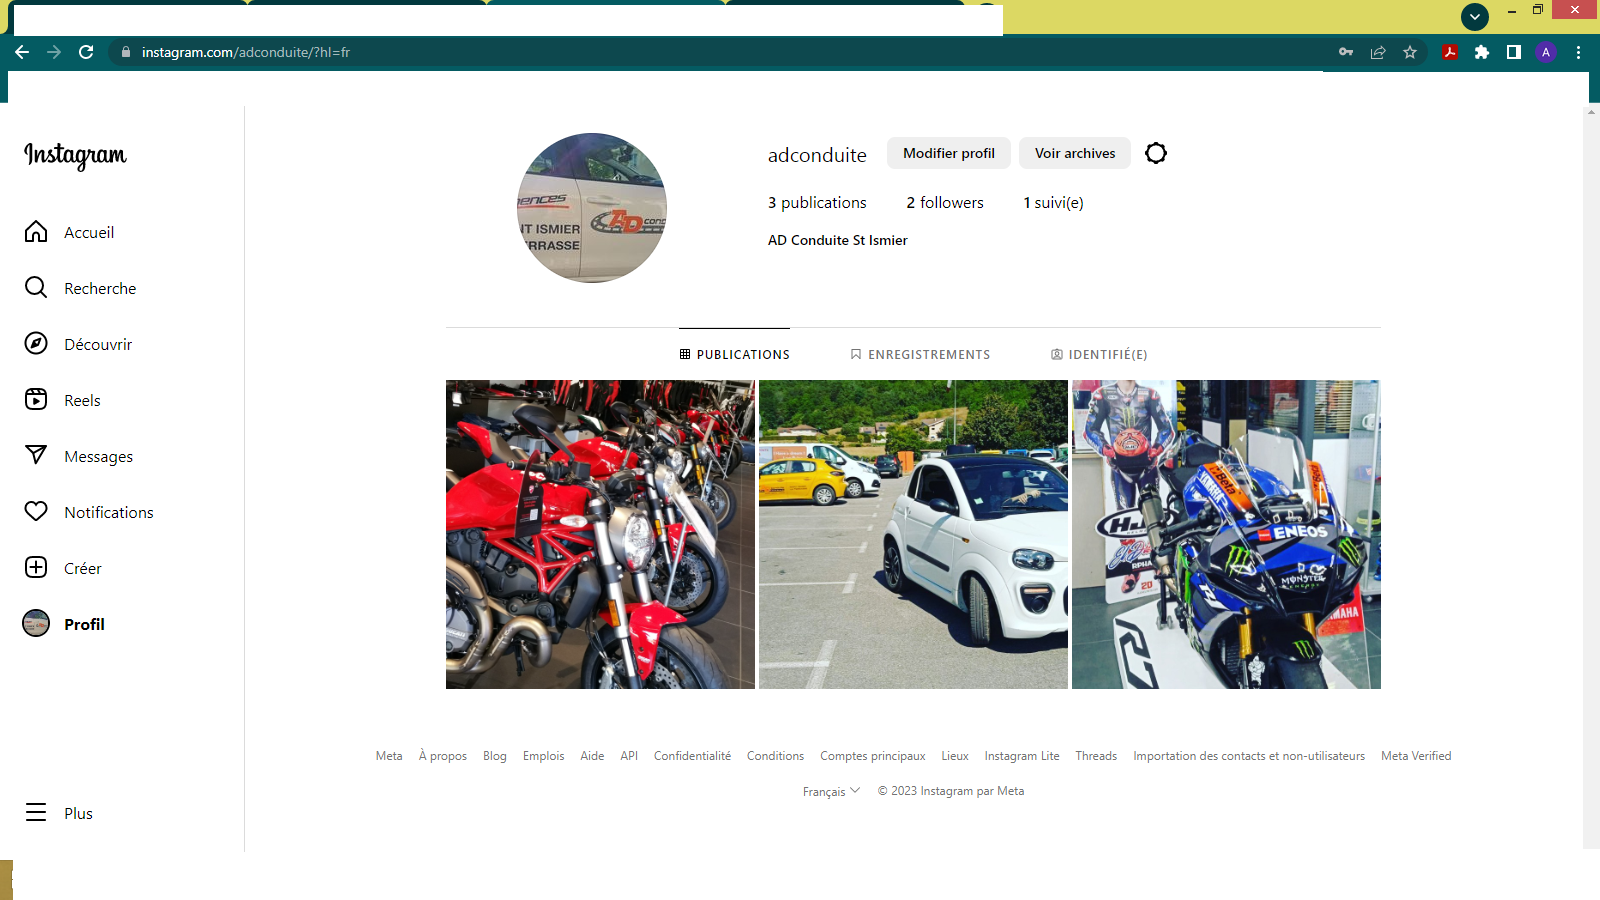The width and height of the screenshot is (1600, 900).
Task: Open the 1 suivi(e) list
Action: click(1053, 202)
